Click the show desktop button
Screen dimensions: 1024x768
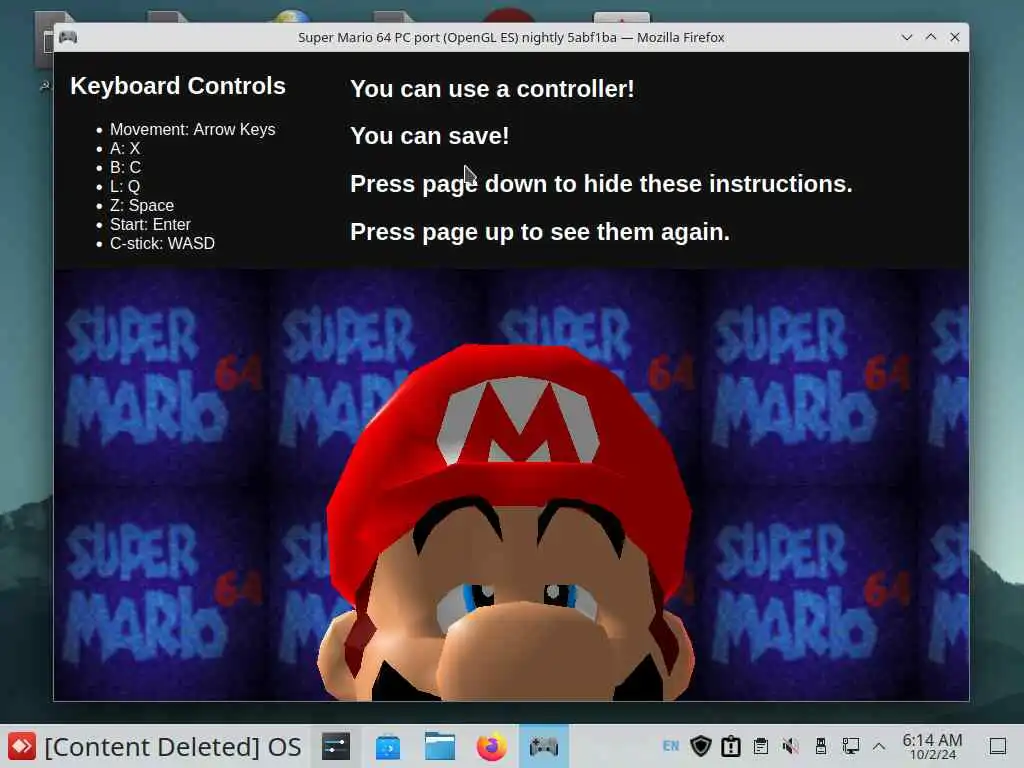click(x=998, y=746)
